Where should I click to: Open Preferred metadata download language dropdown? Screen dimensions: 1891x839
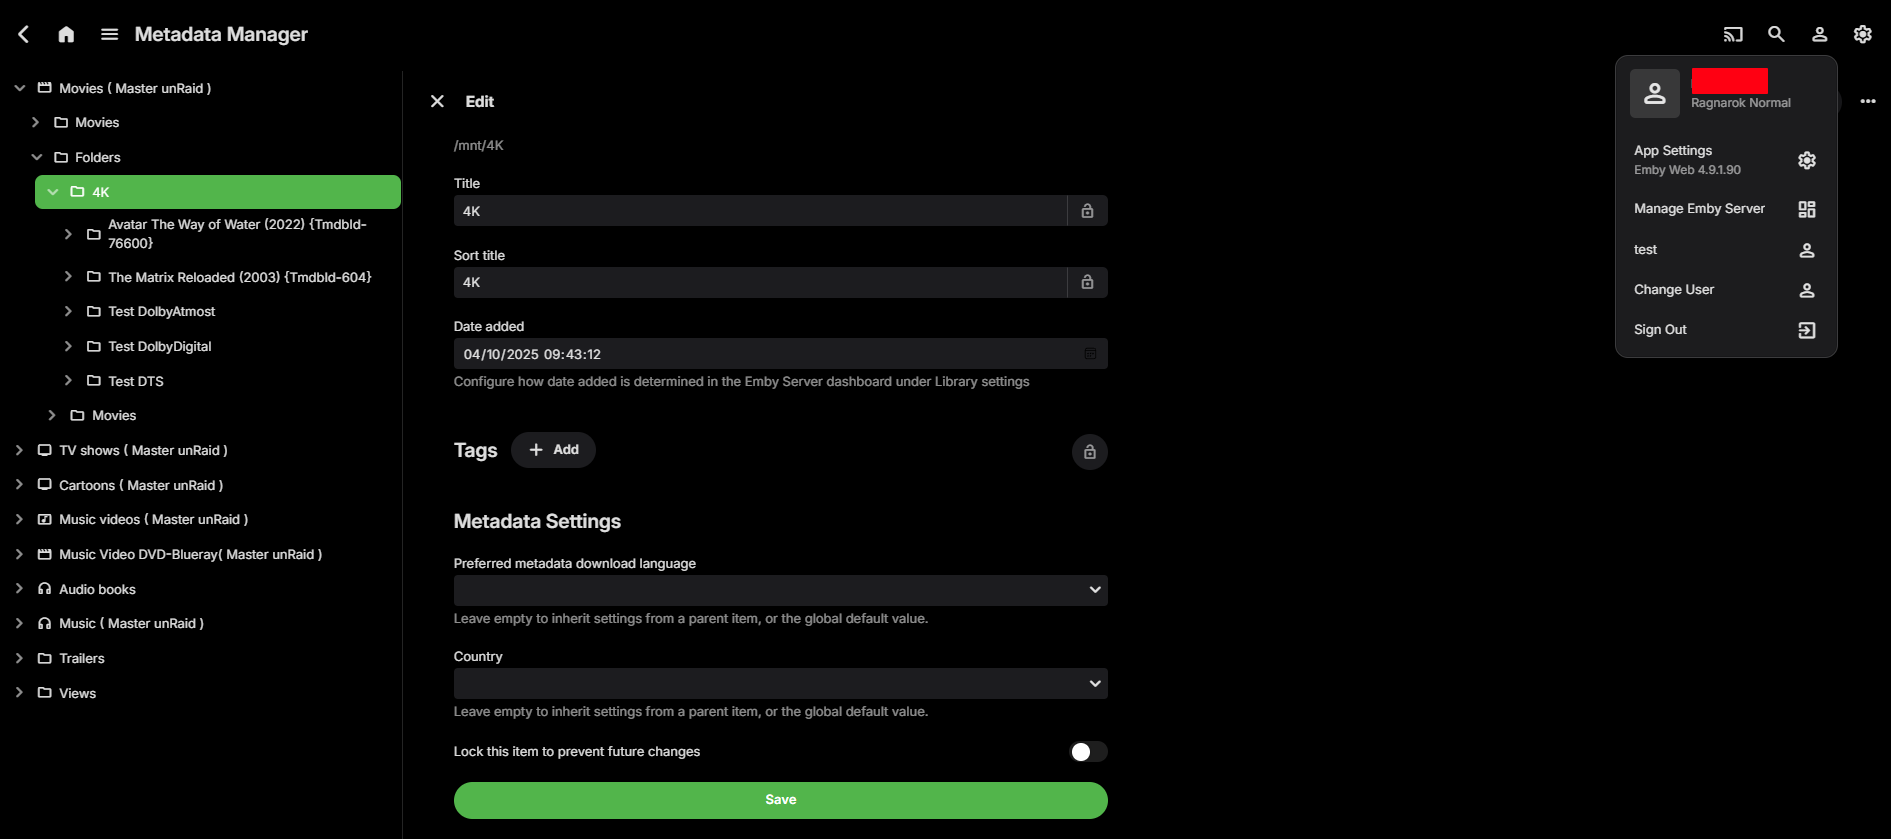[780, 590]
